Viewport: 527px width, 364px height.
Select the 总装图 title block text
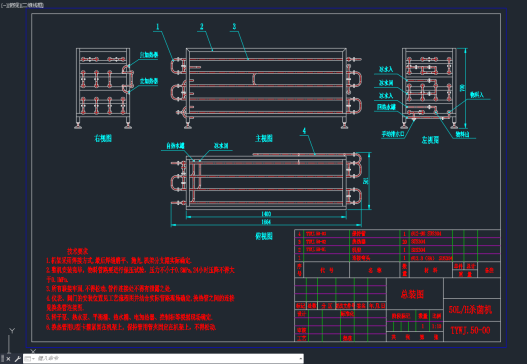coord(412,294)
